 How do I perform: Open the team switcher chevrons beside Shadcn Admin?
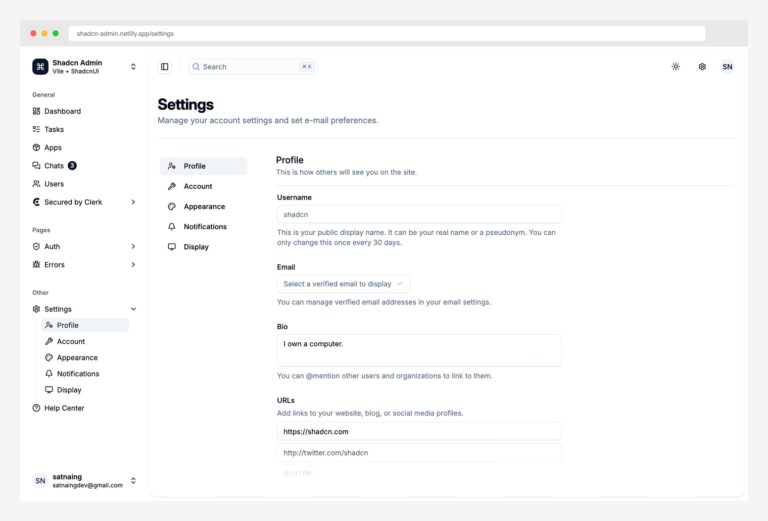(x=133, y=67)
